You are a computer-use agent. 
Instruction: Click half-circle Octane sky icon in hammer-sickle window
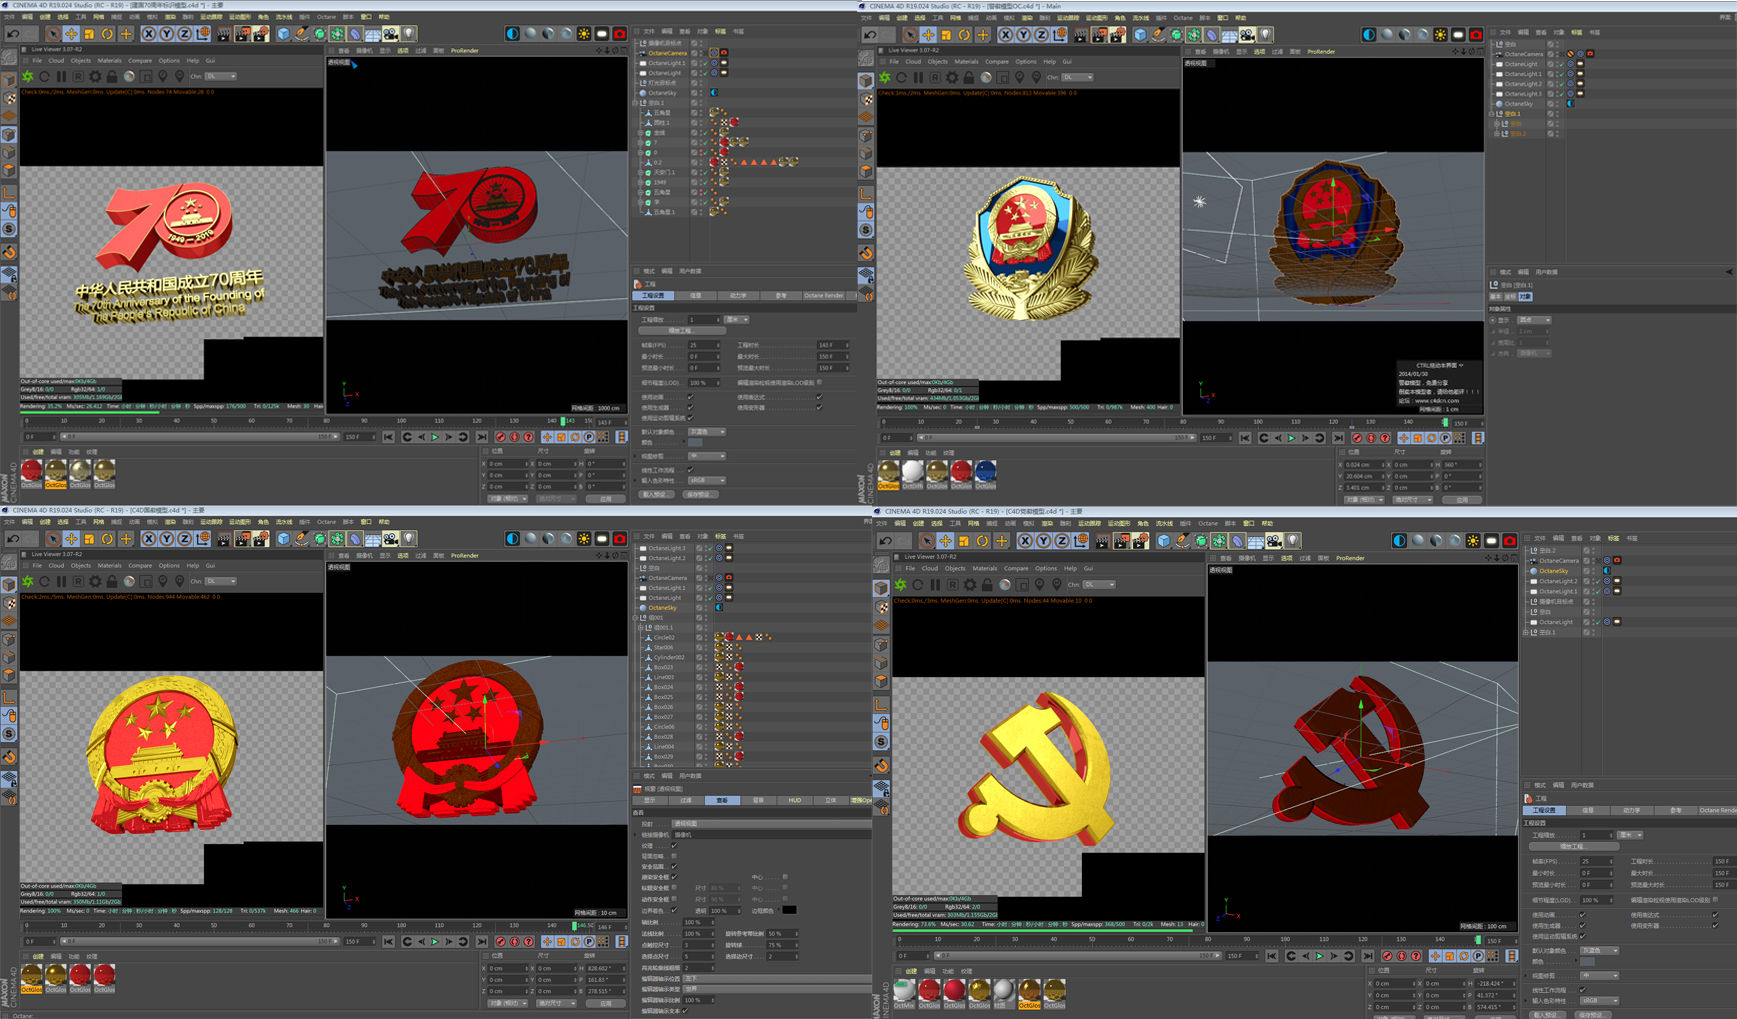[1399, 541]
